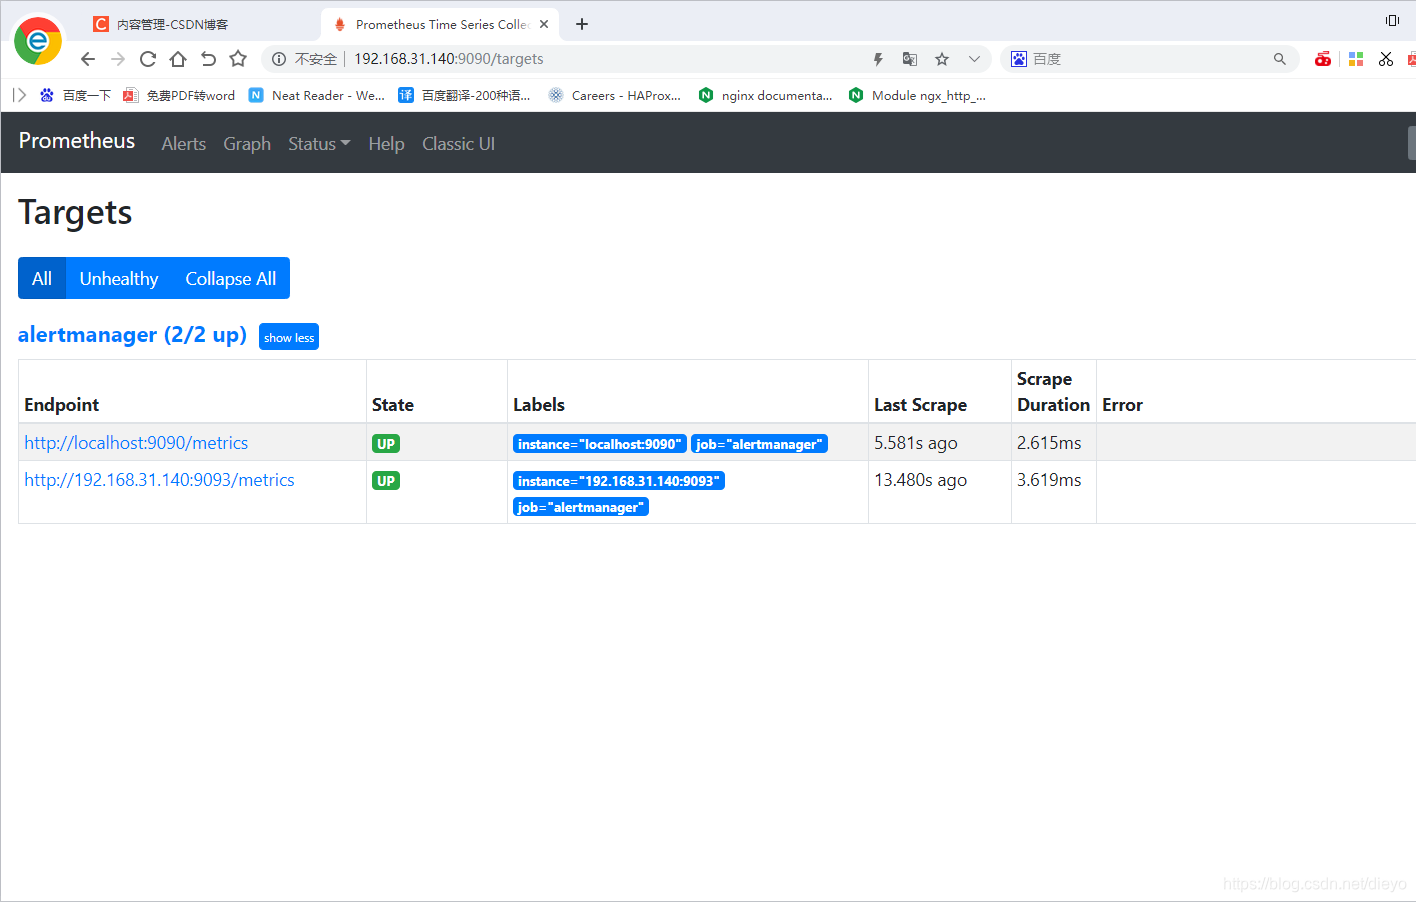
Task: Click Collapse All button
Action: (x=231, y=278)
